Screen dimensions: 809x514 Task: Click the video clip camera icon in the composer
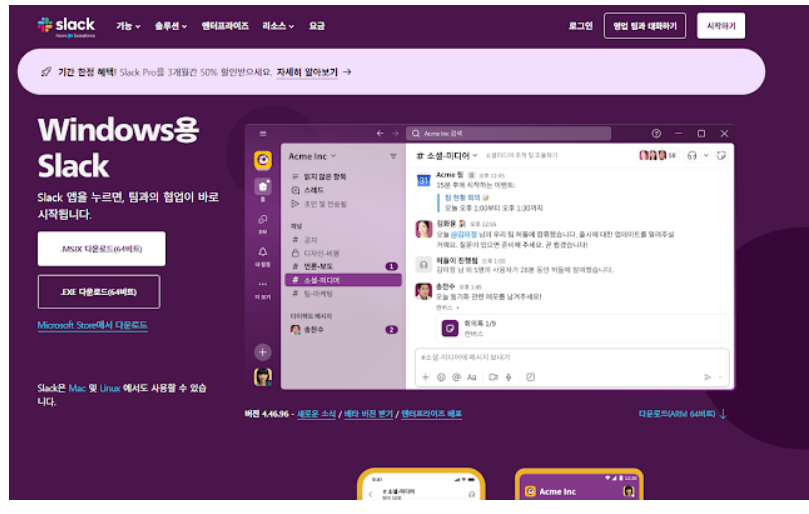[493, 377]
